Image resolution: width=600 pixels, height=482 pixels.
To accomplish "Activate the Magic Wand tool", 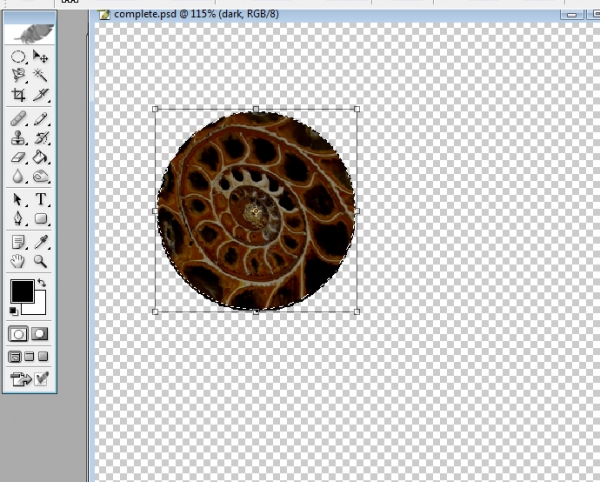I will 40,75.
